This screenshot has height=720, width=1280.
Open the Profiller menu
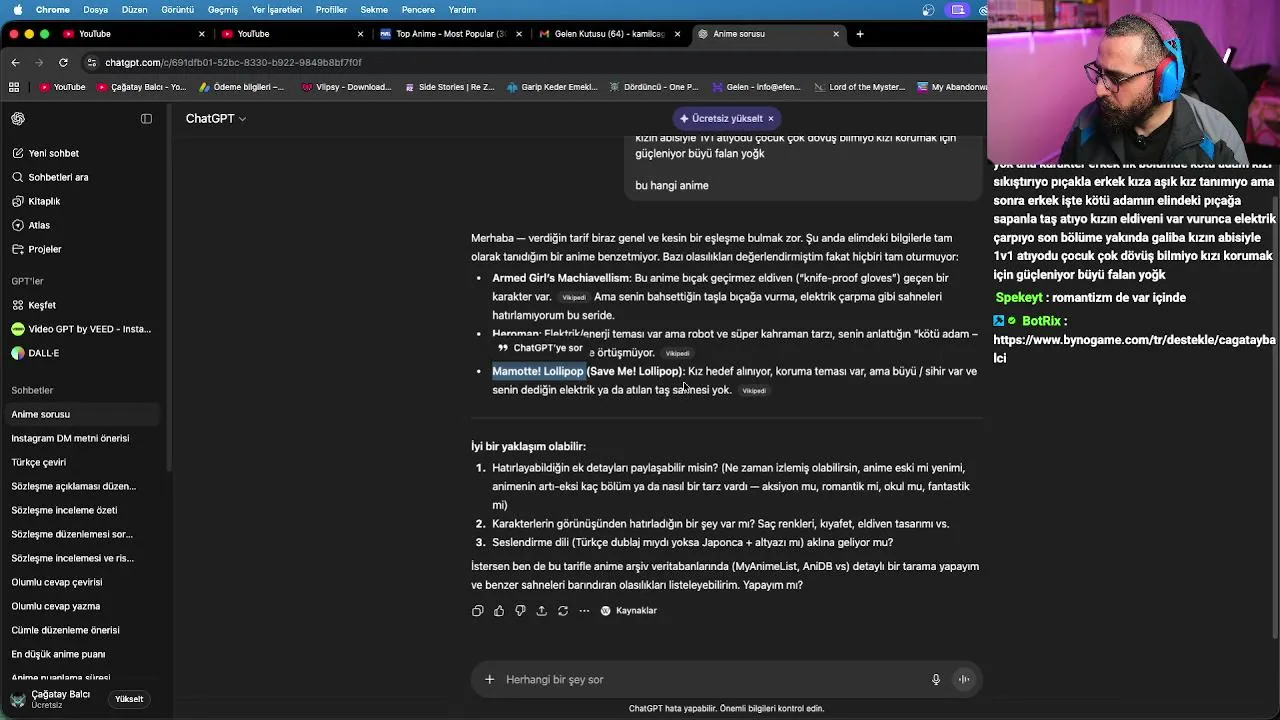pyautogui.click(x=331, y=10)
